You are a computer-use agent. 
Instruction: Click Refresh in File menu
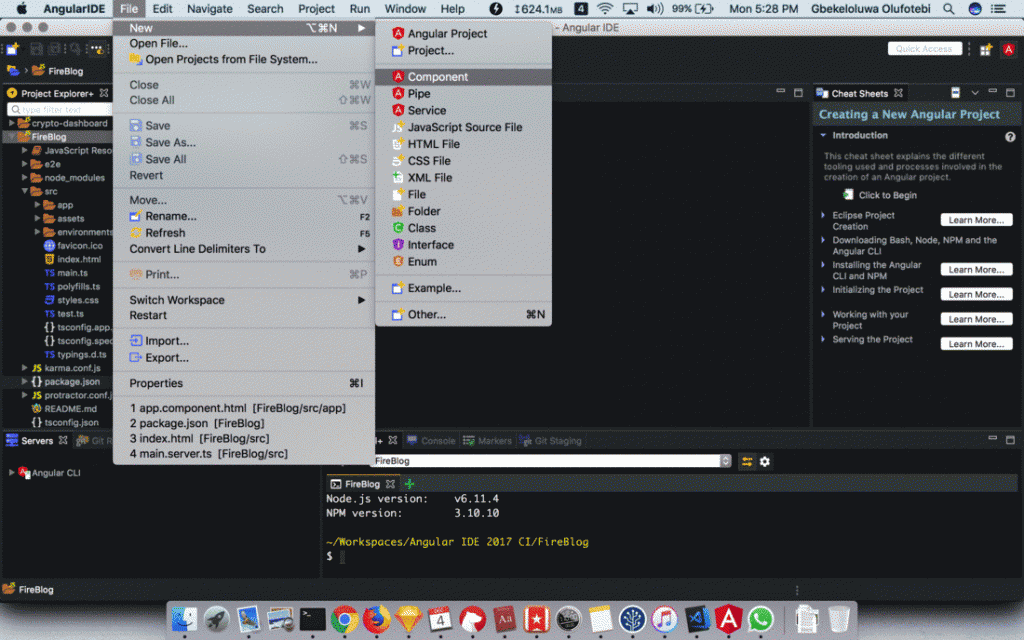pyautogui.click(x=244, y=233)
